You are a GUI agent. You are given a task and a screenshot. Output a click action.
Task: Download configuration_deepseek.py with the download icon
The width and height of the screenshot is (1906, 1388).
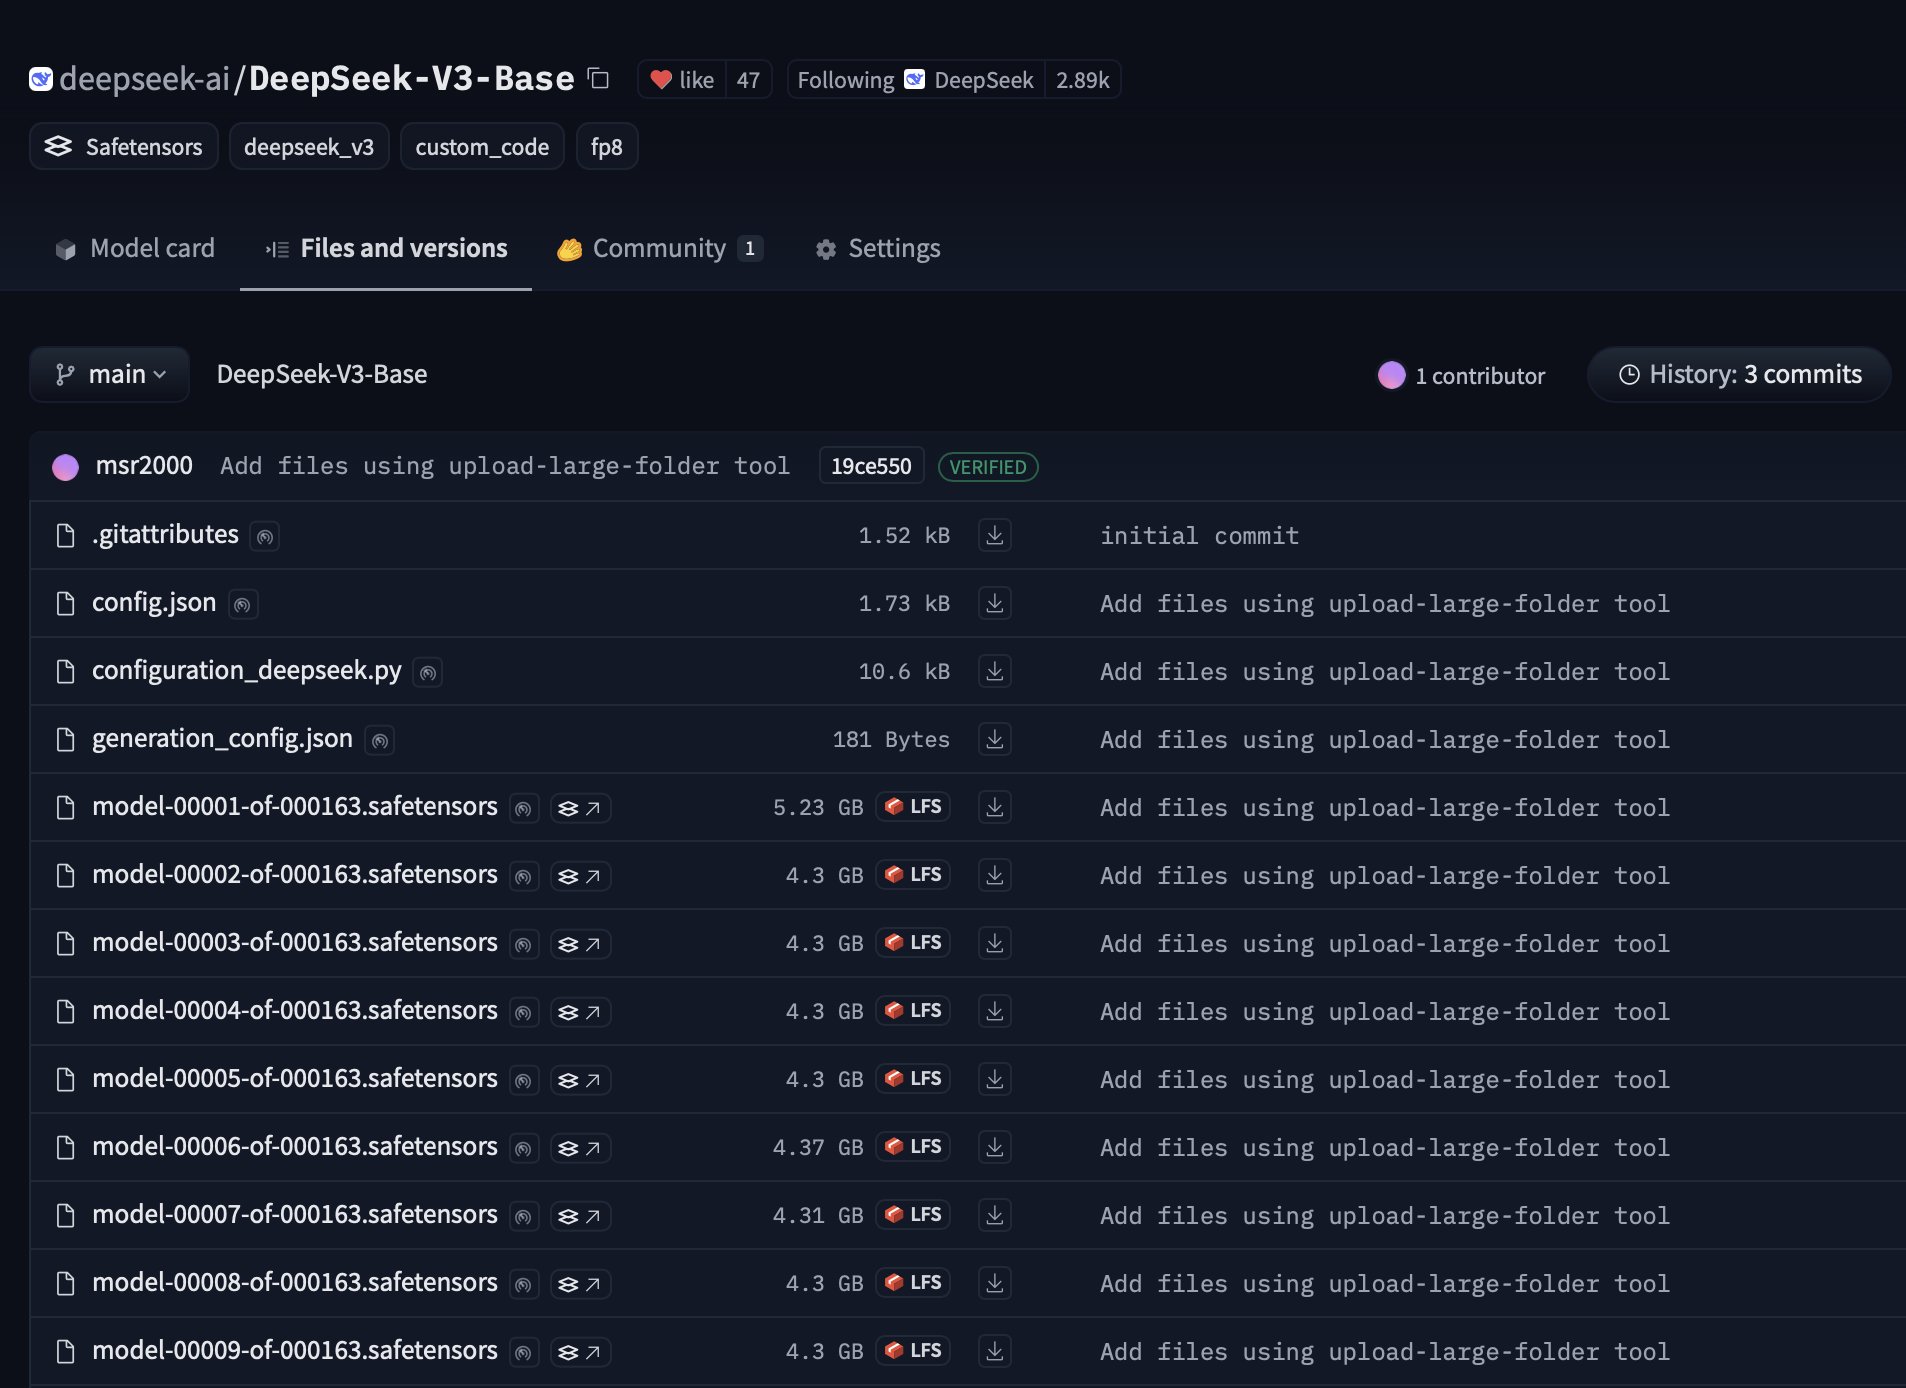coord(995,671)
